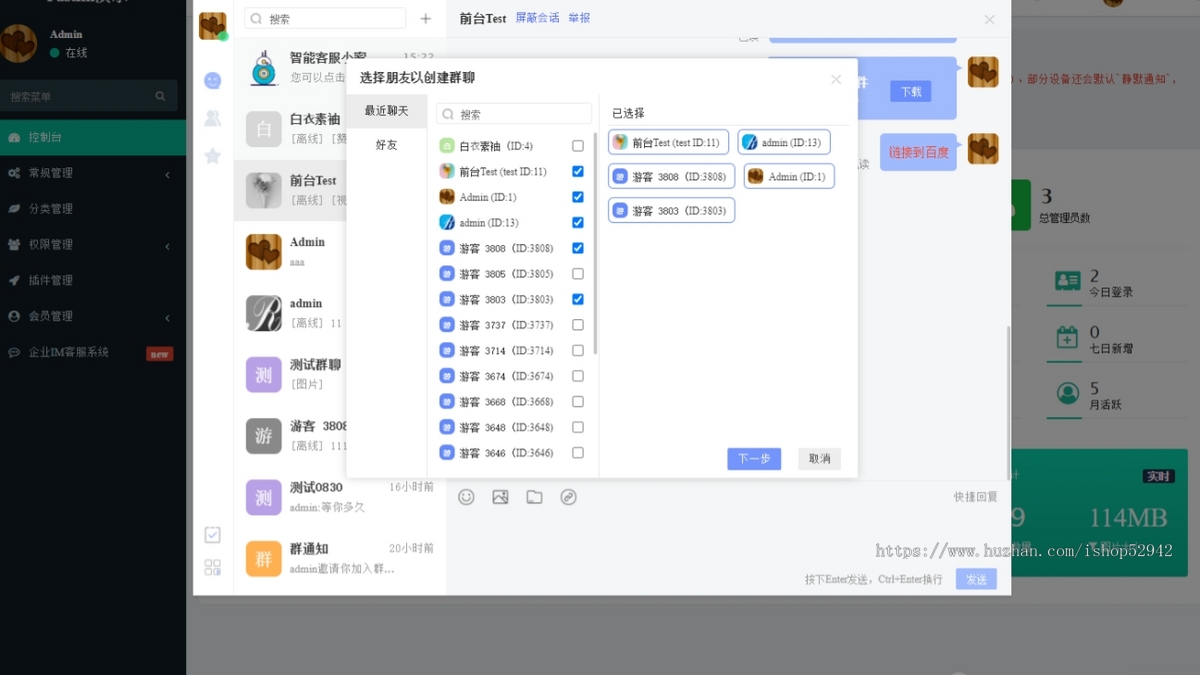This screenshot has height=675, width=1200.
Task: Click the user avatar in IM sidebar top
Action: (x=212, y=25)
